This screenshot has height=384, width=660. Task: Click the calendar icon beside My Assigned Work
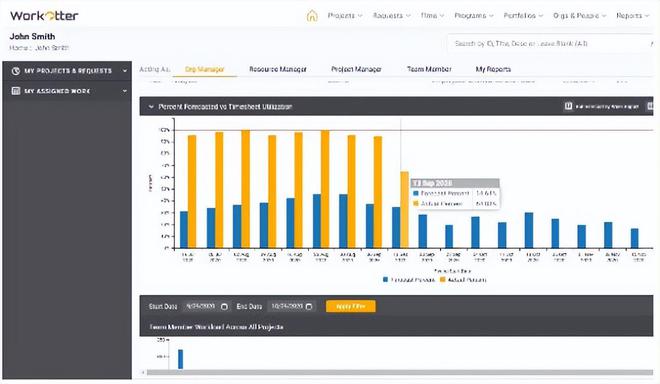[16, 91]
